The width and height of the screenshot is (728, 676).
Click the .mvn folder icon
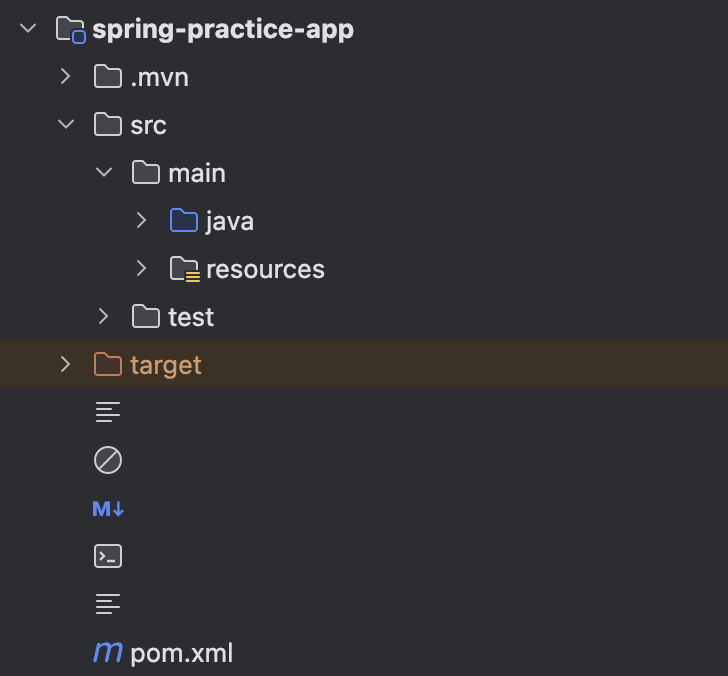coord(108,77)
